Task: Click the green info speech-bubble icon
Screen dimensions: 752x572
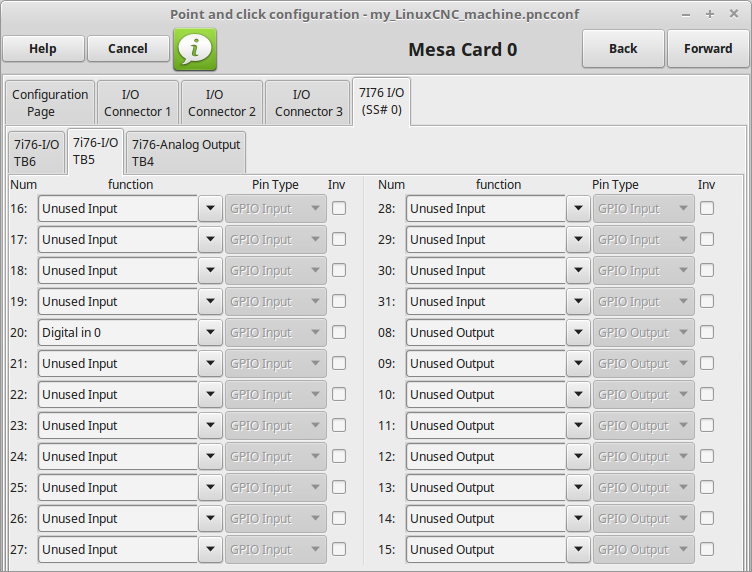Action: pyautogui.click(x=195, y=49)
